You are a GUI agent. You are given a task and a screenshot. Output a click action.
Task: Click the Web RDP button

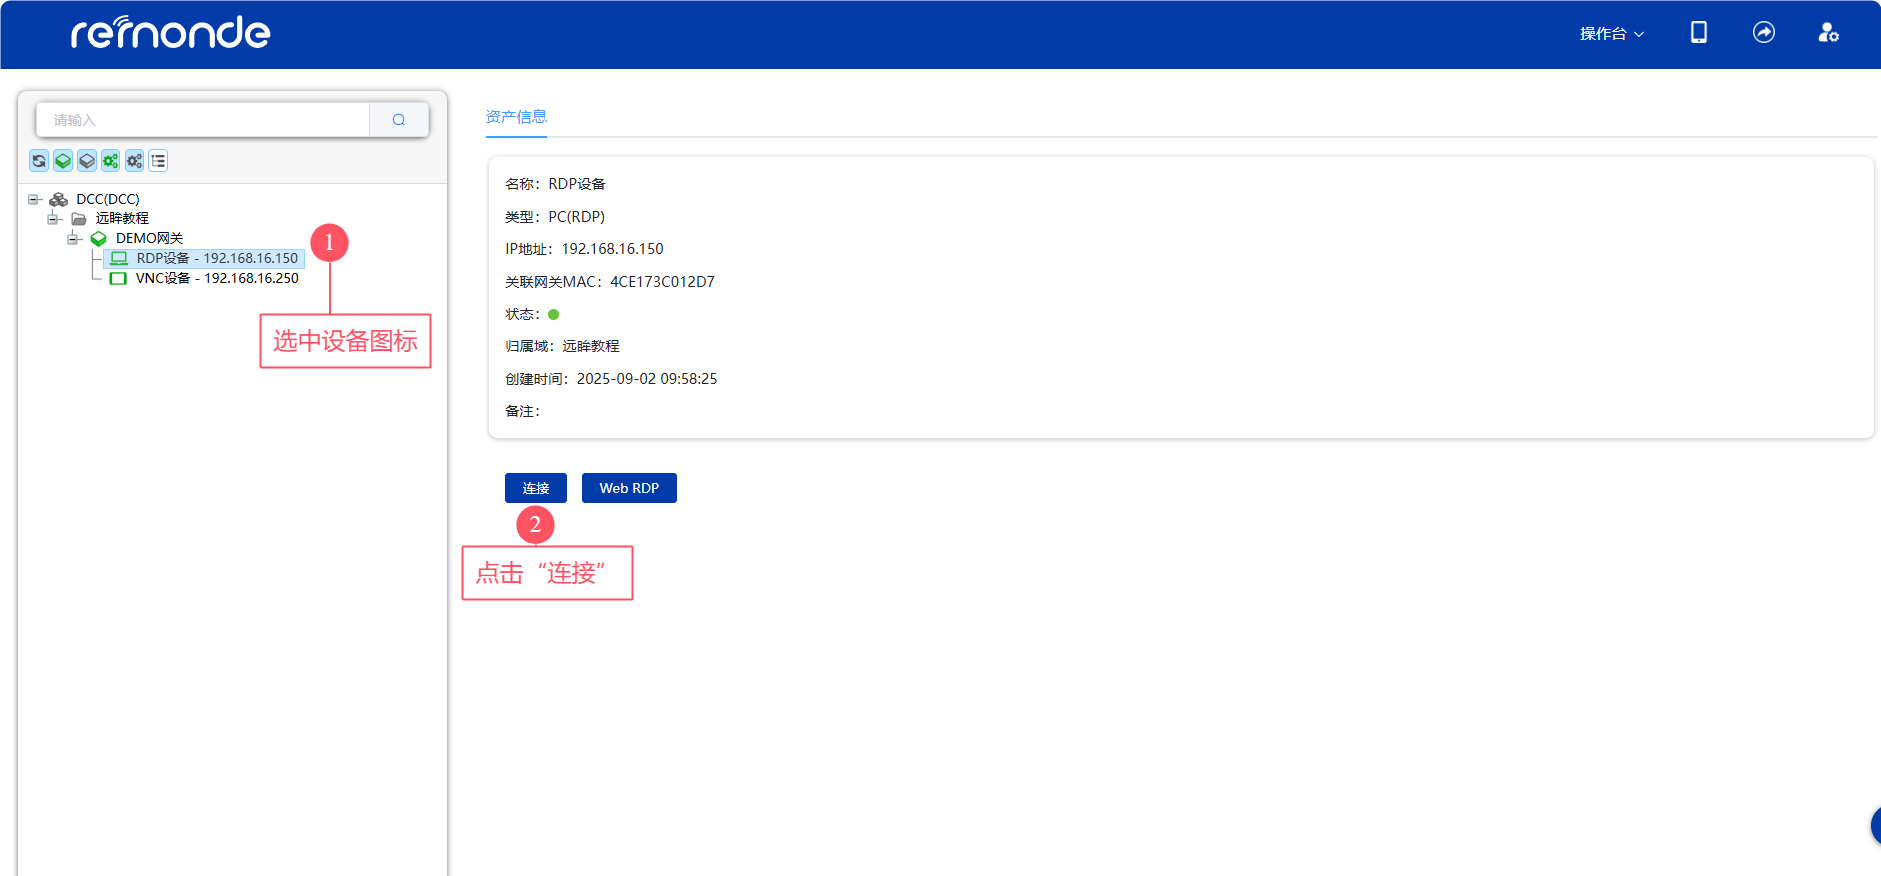(629, 488)
